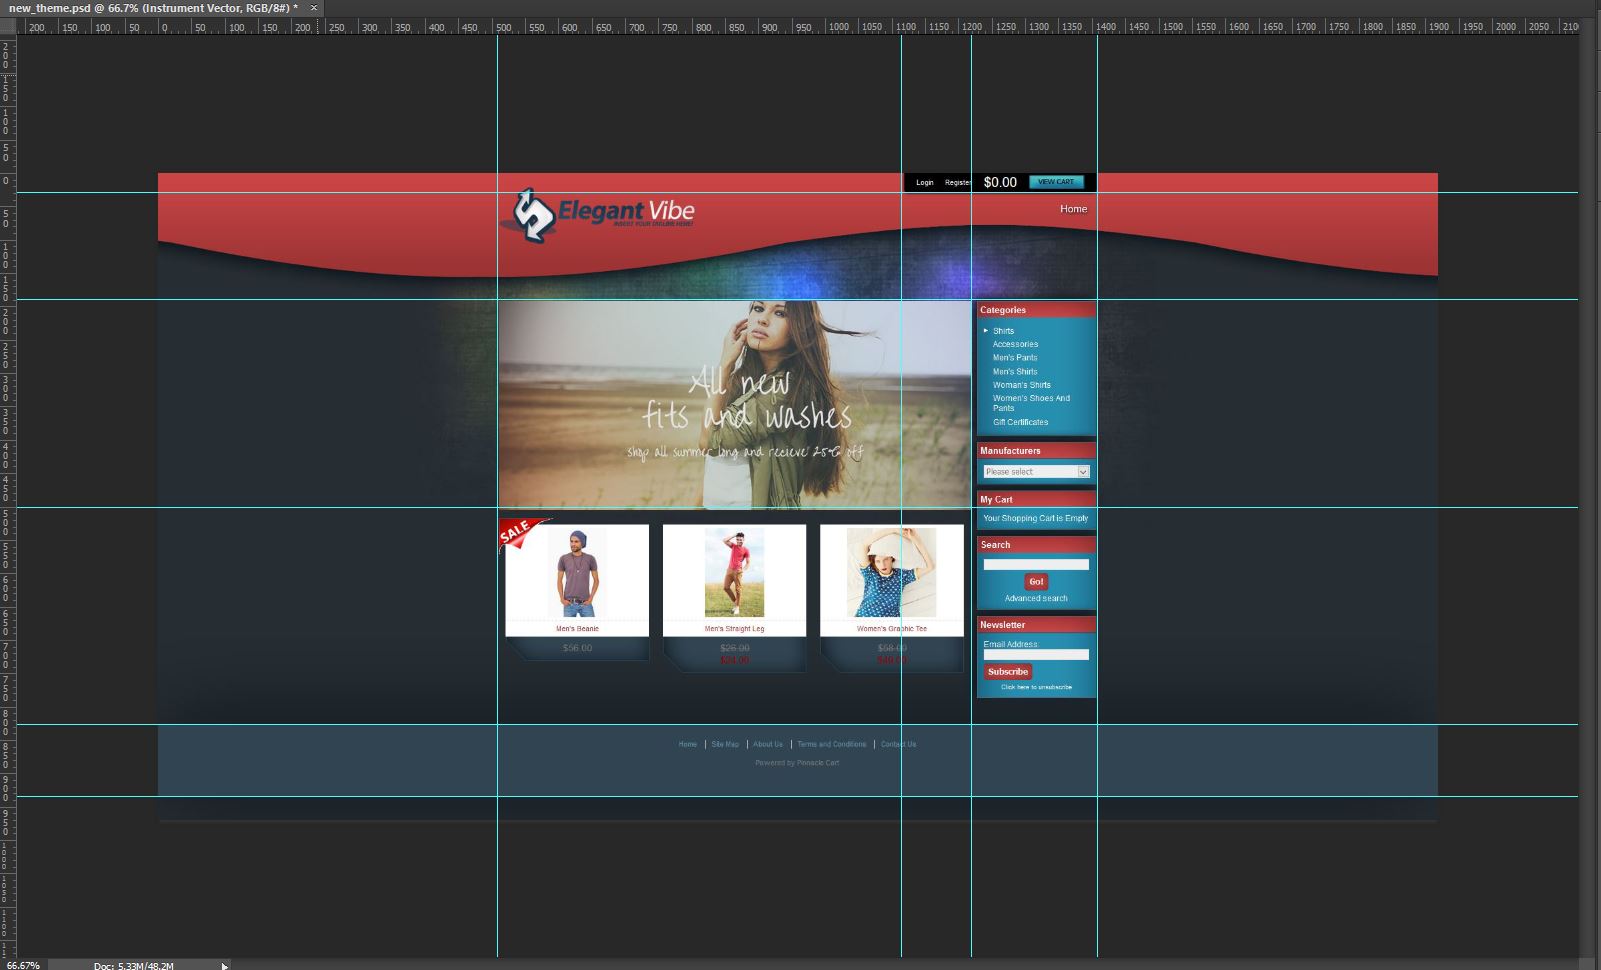Click the Newsletter panel header
The width and height of the screenshot is (1601, 970).
tap(1036, 625)
